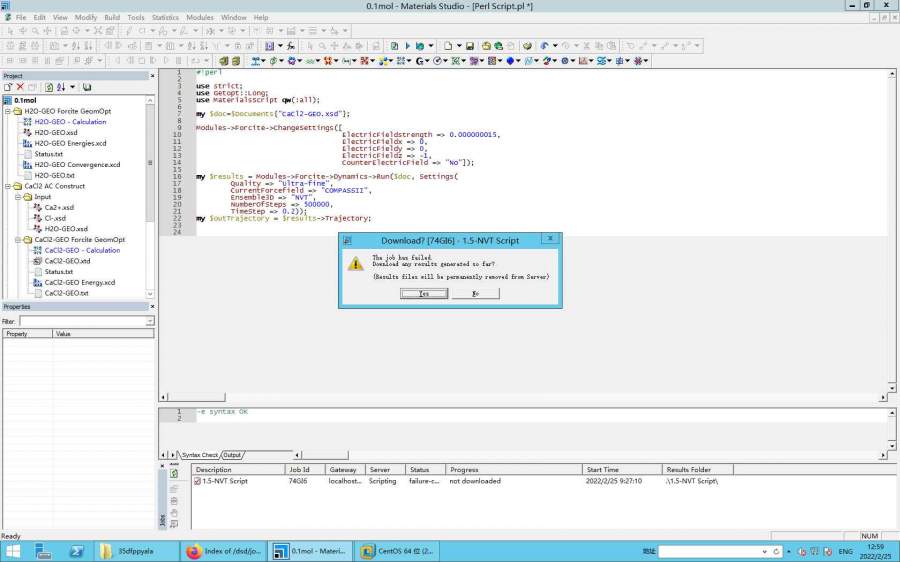Click the Save icon in toolbar
This screenshot has height=562, width=900.
pyautogui.click(x=471, y=46)
